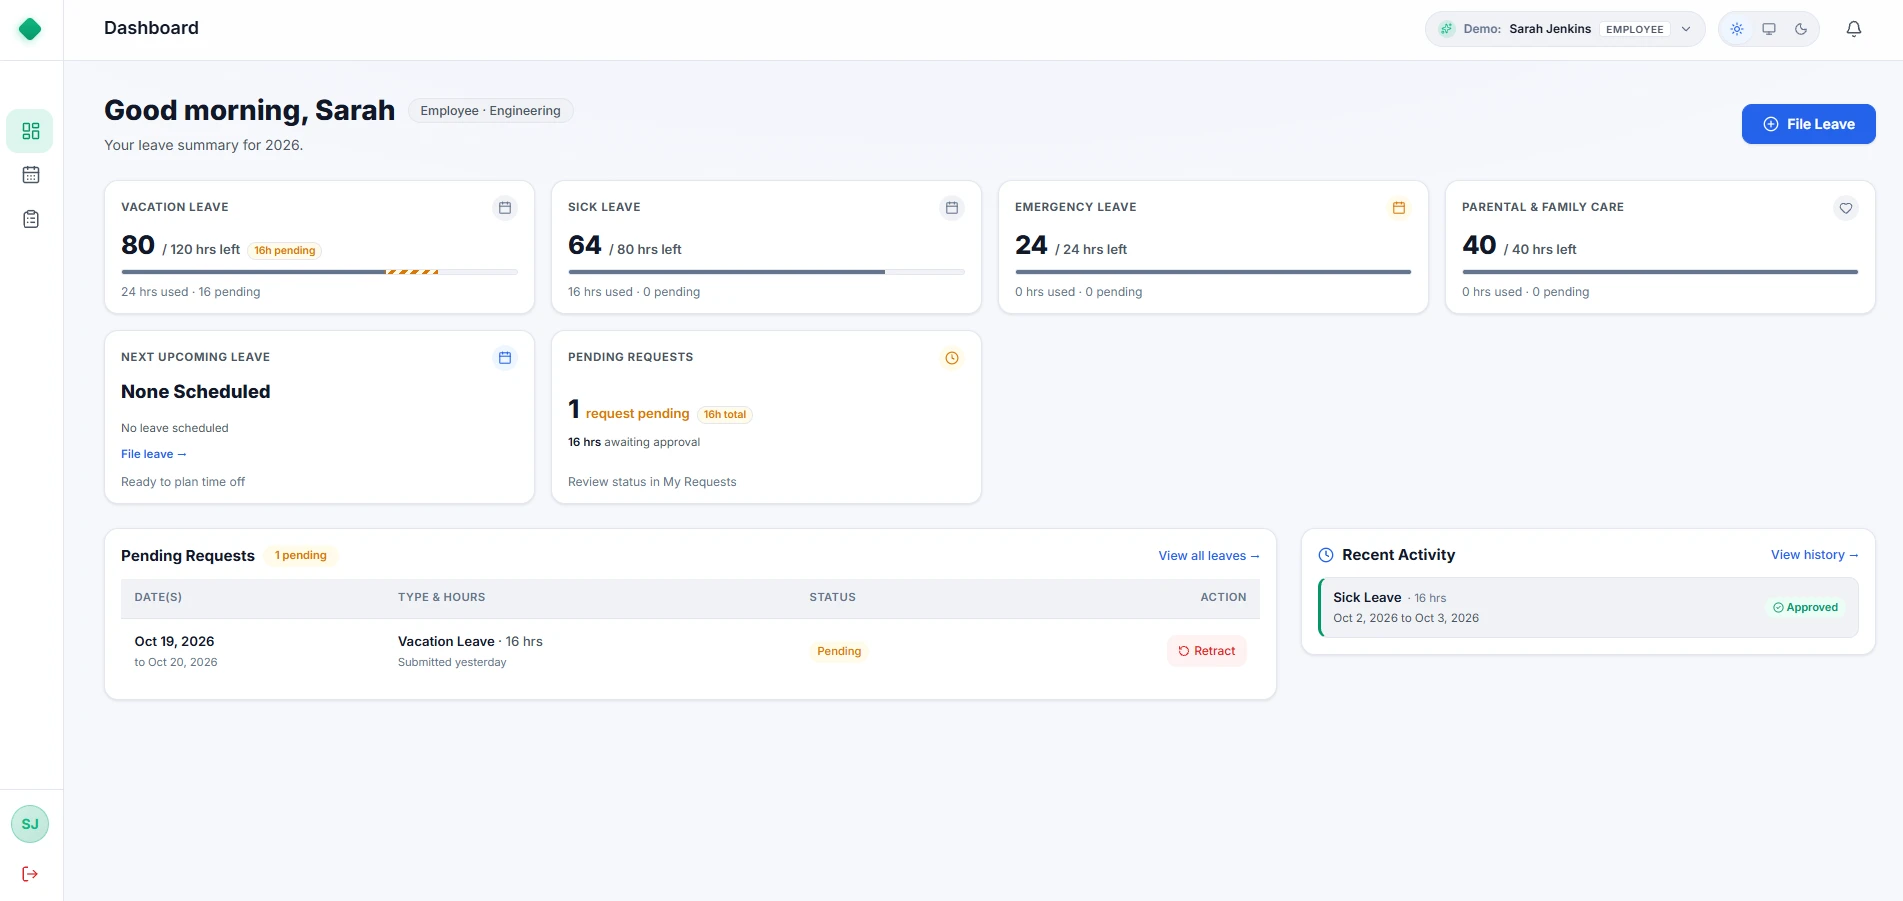
Task: Click the Sick Leave progress bar
Action: (x=766, y=272)
